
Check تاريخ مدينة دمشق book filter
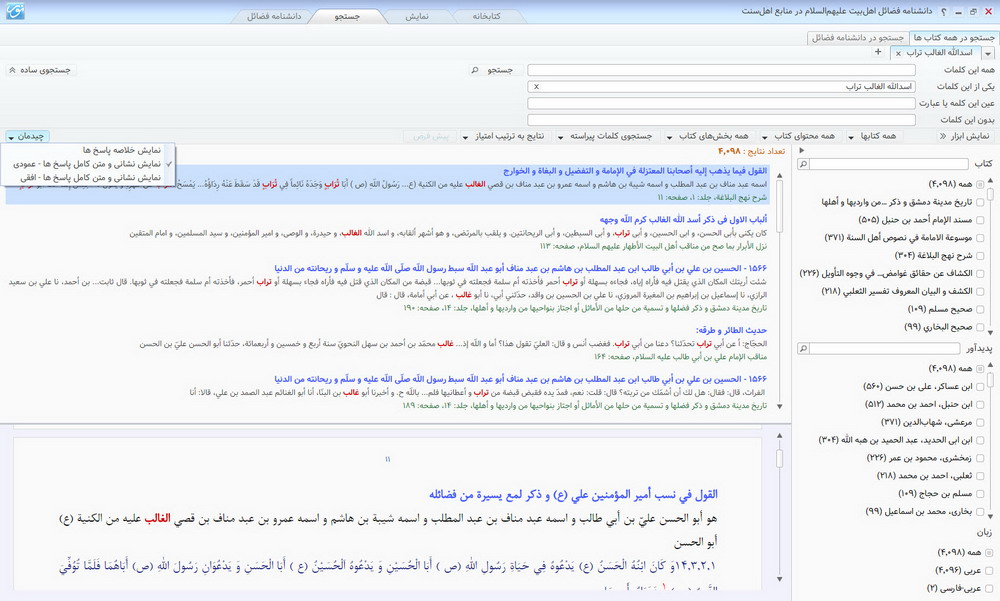point(980,202)
